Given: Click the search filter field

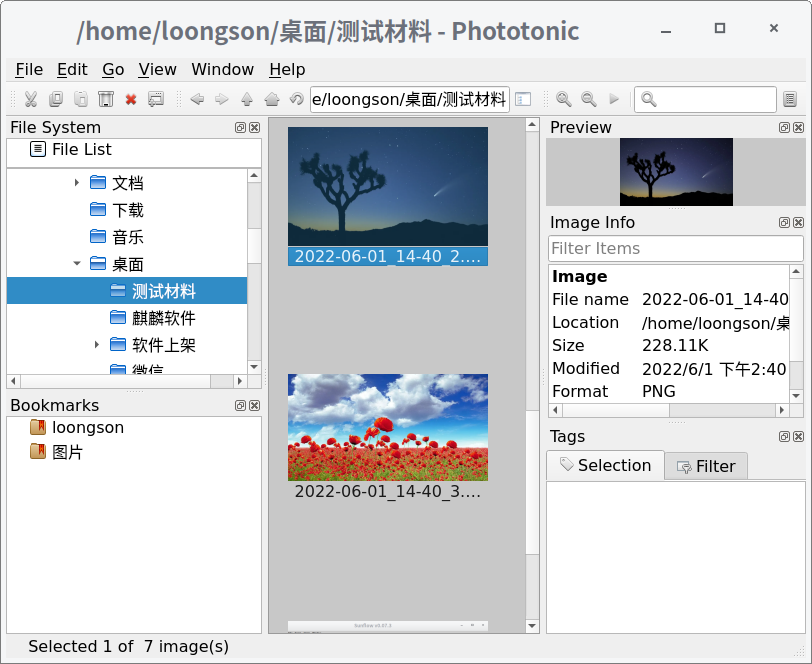Looking at the screenshot, I should click(x=705, y=99).
